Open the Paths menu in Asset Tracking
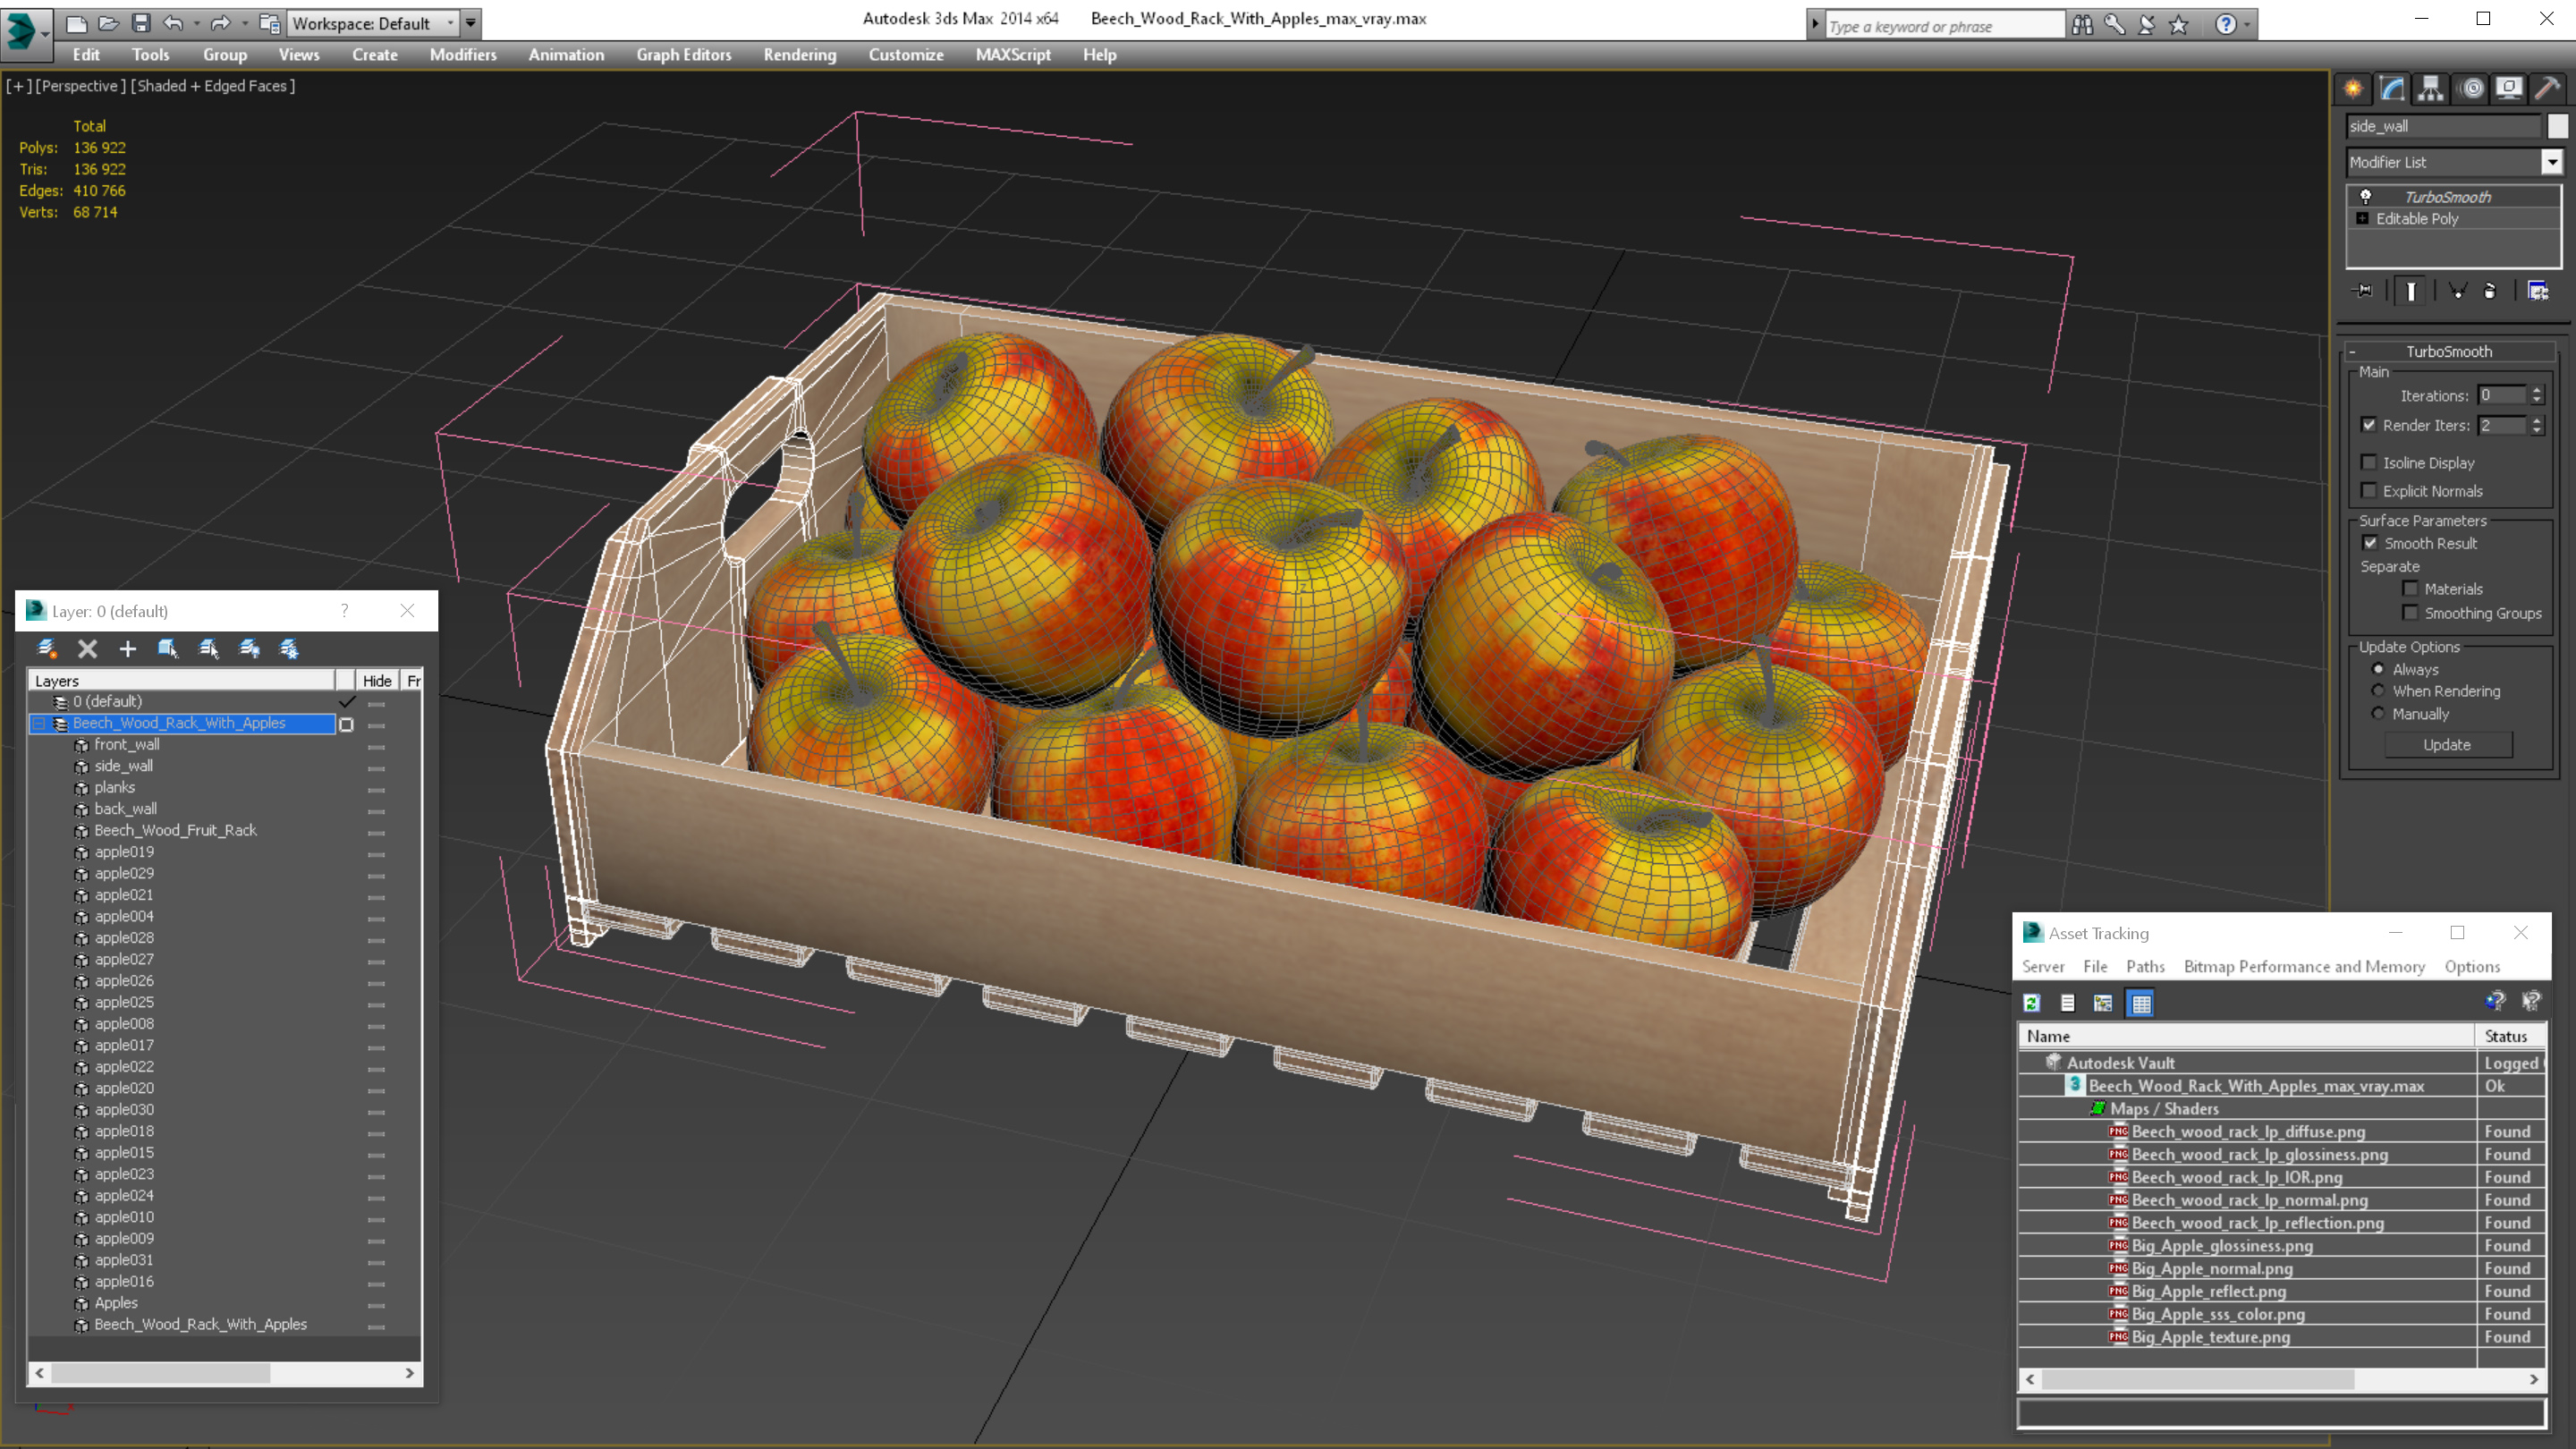This screenshot has width=2576, height=1449. point(2145,966)
